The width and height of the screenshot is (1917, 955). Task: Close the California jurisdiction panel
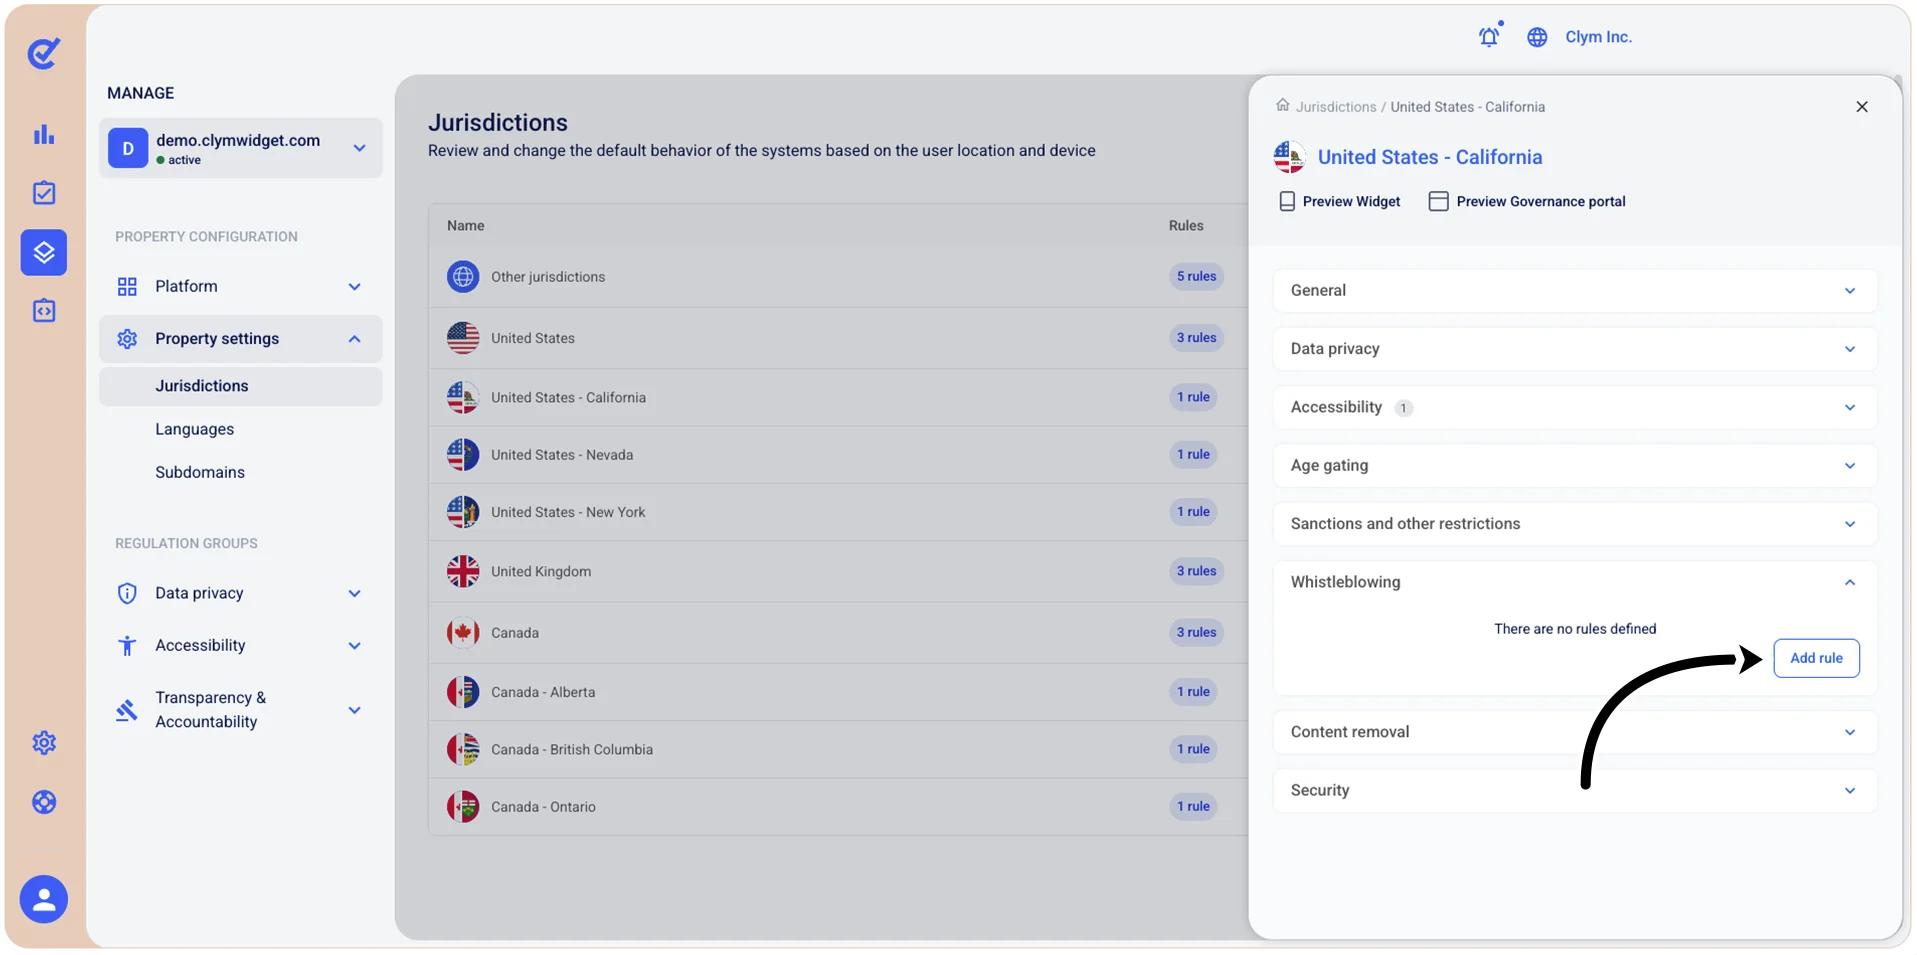[1862, 107]
